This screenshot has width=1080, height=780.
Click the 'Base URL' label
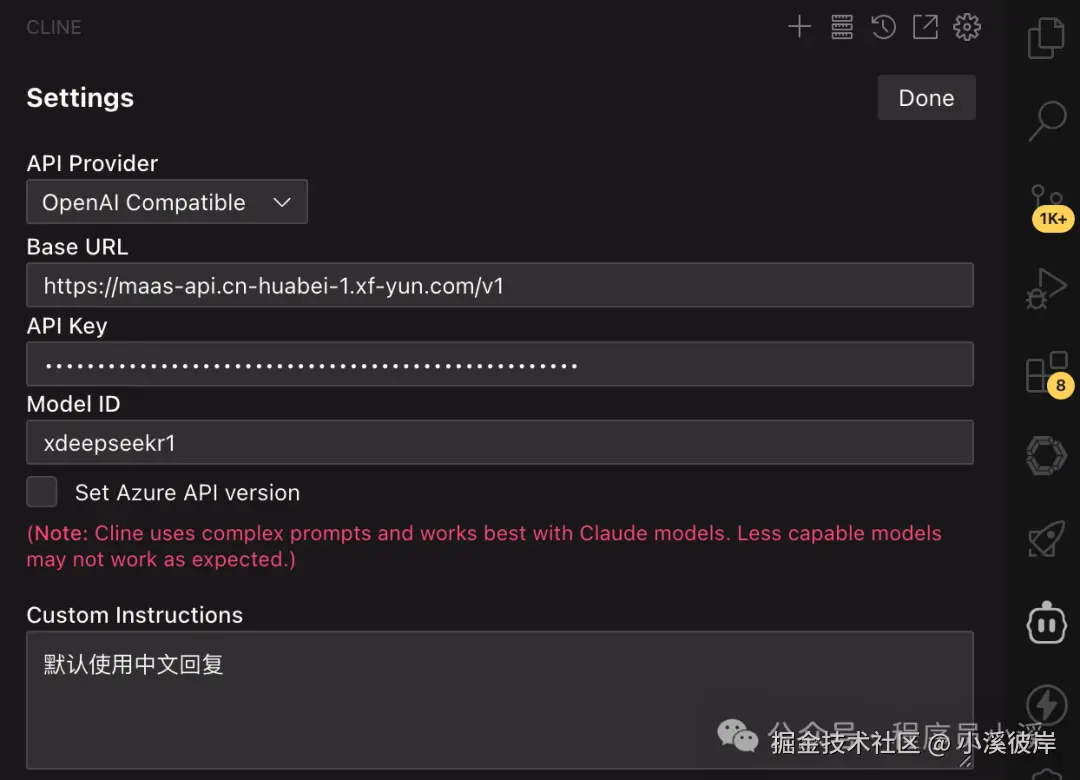pos(77,247)
